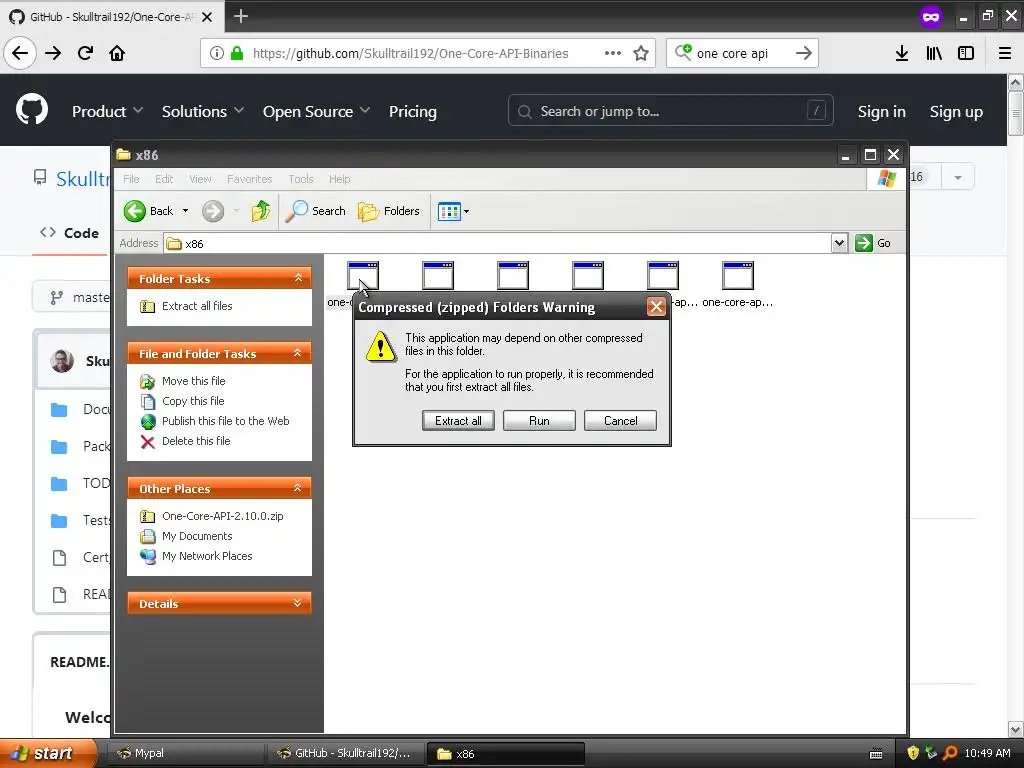The image size is (1024, 768).
Task: Open the Favorites menu in Explorer
Action: coord(249,179)
